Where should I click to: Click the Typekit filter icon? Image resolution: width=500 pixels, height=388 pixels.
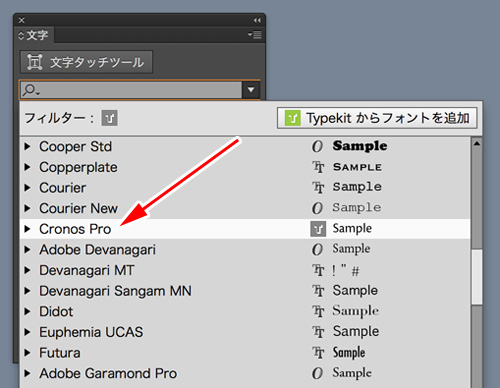[110, 118]
